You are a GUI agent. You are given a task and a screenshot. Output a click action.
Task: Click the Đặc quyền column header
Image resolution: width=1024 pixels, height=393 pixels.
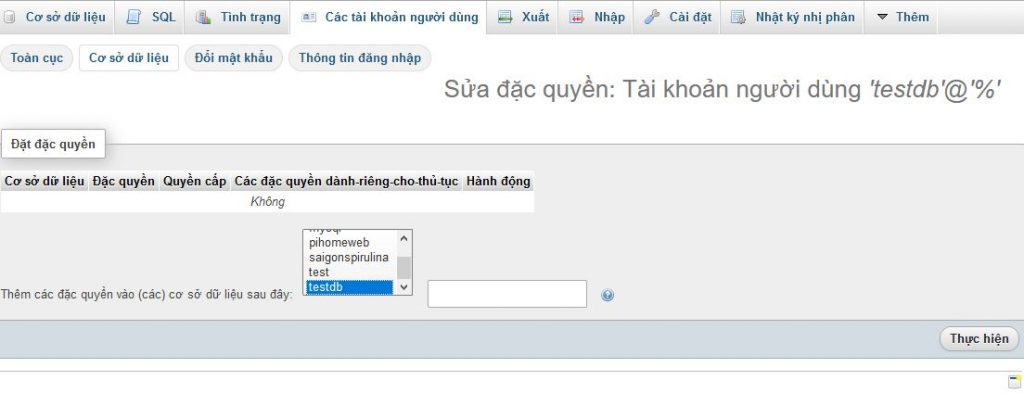[123, 181]
